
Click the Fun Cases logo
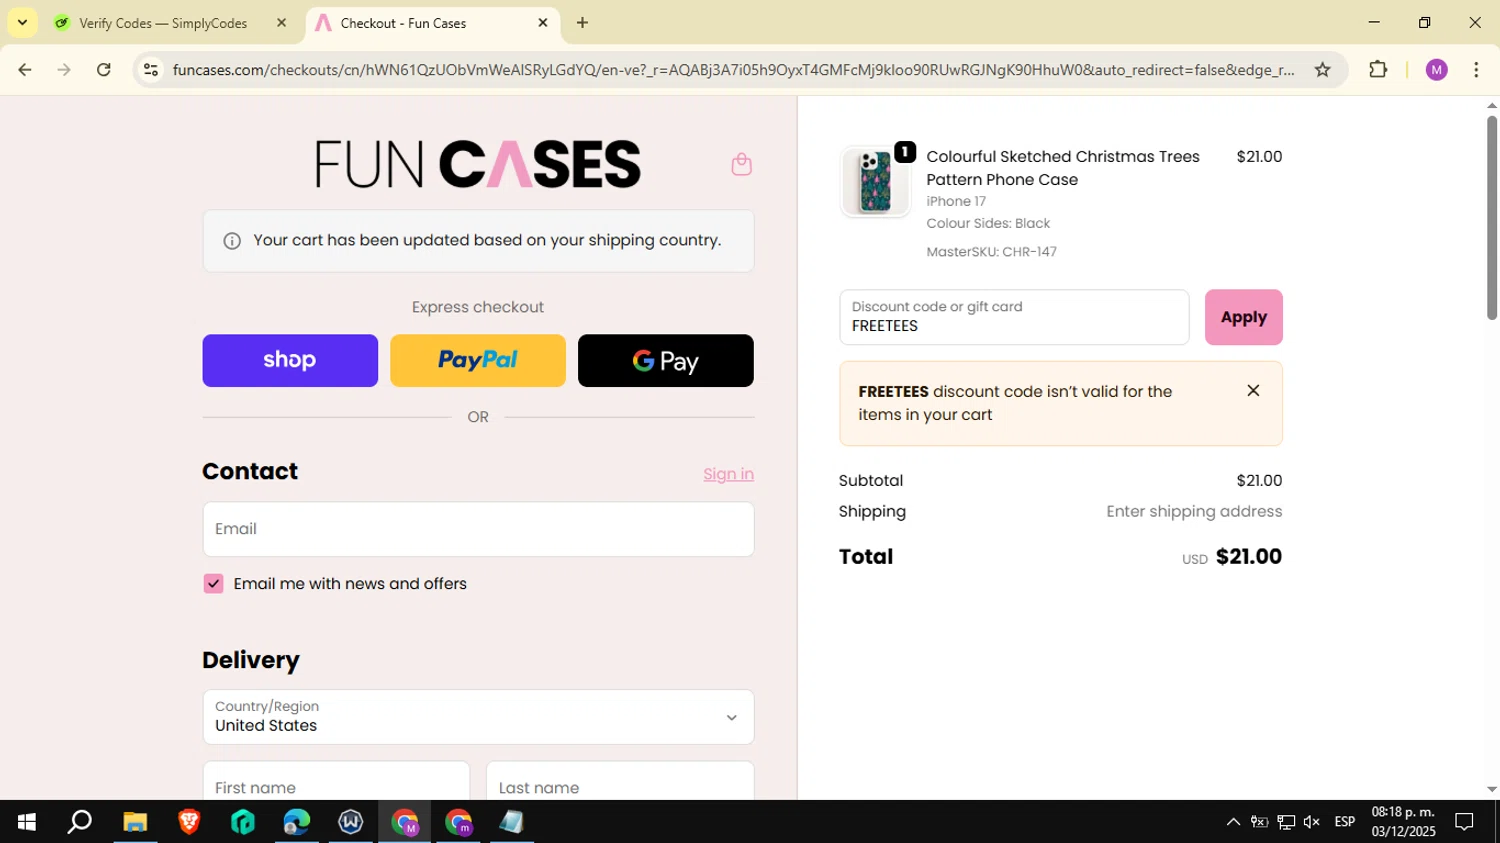tap(478, 165)
